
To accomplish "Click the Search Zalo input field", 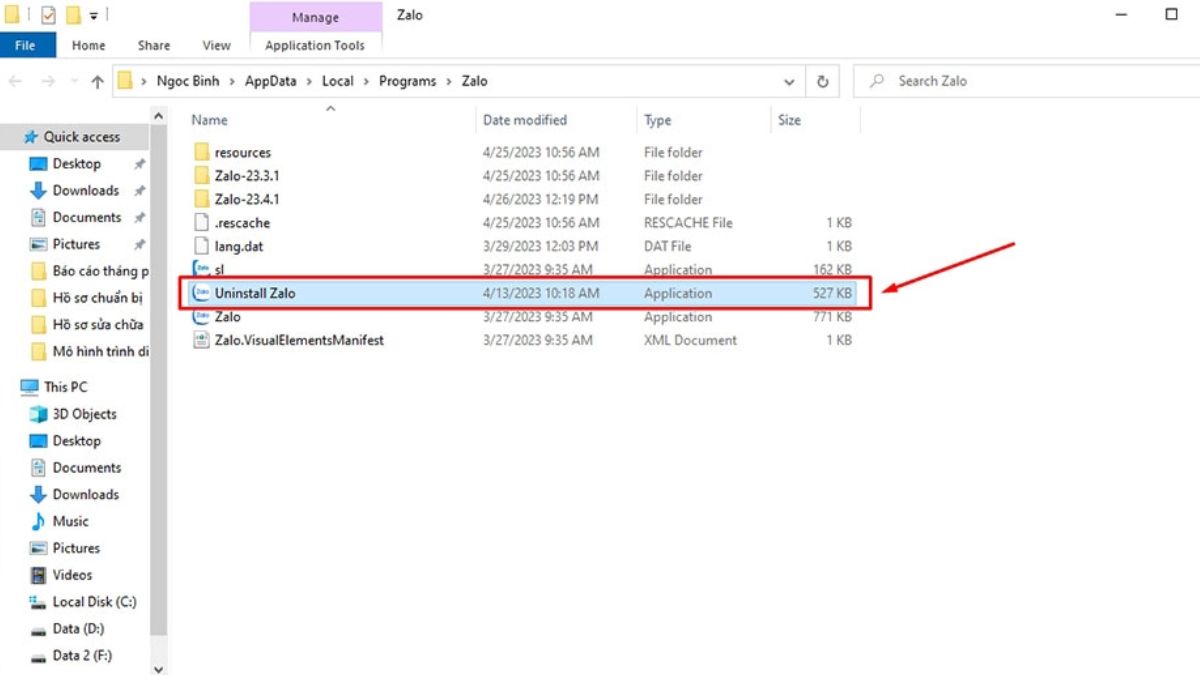I will tap(1025, 81).
